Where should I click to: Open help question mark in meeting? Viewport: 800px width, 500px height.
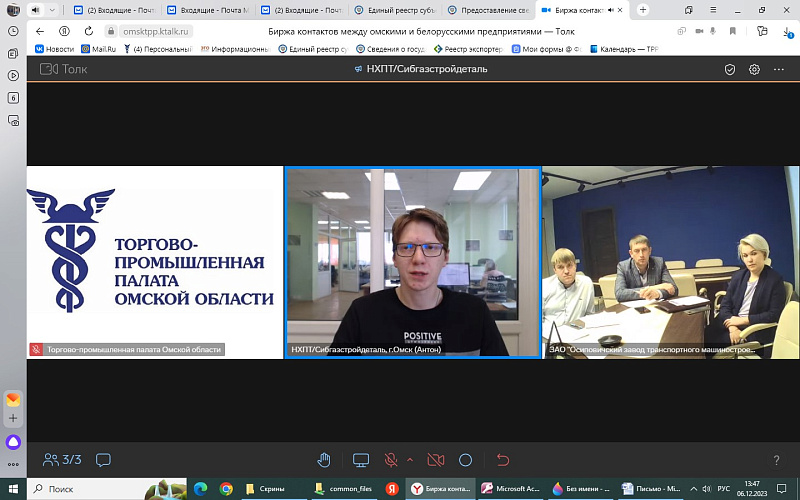pos(776,460)
